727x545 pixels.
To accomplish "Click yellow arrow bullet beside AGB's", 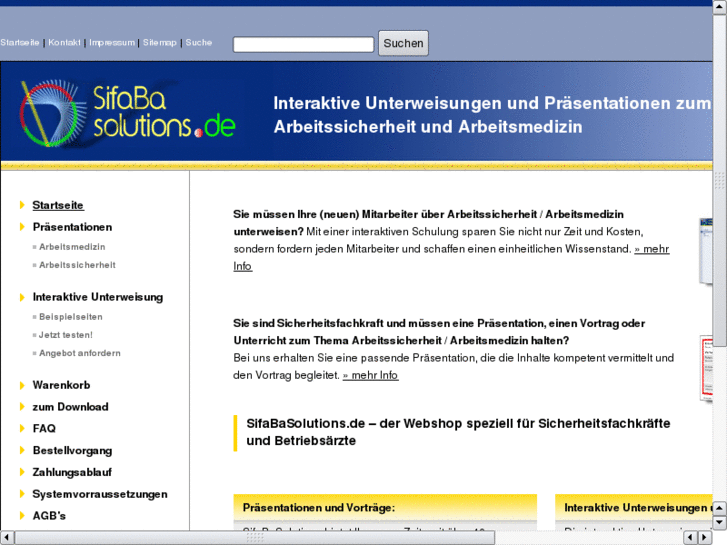I will 22,515.
